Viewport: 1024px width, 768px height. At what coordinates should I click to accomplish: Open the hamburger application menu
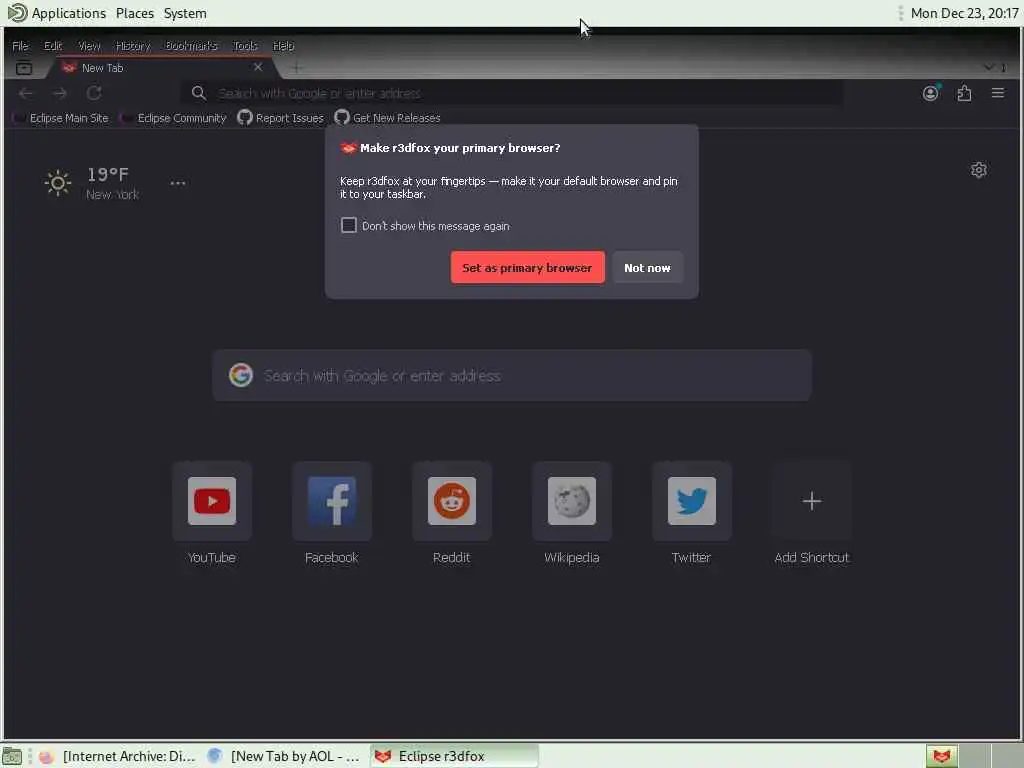pos(998,93)
